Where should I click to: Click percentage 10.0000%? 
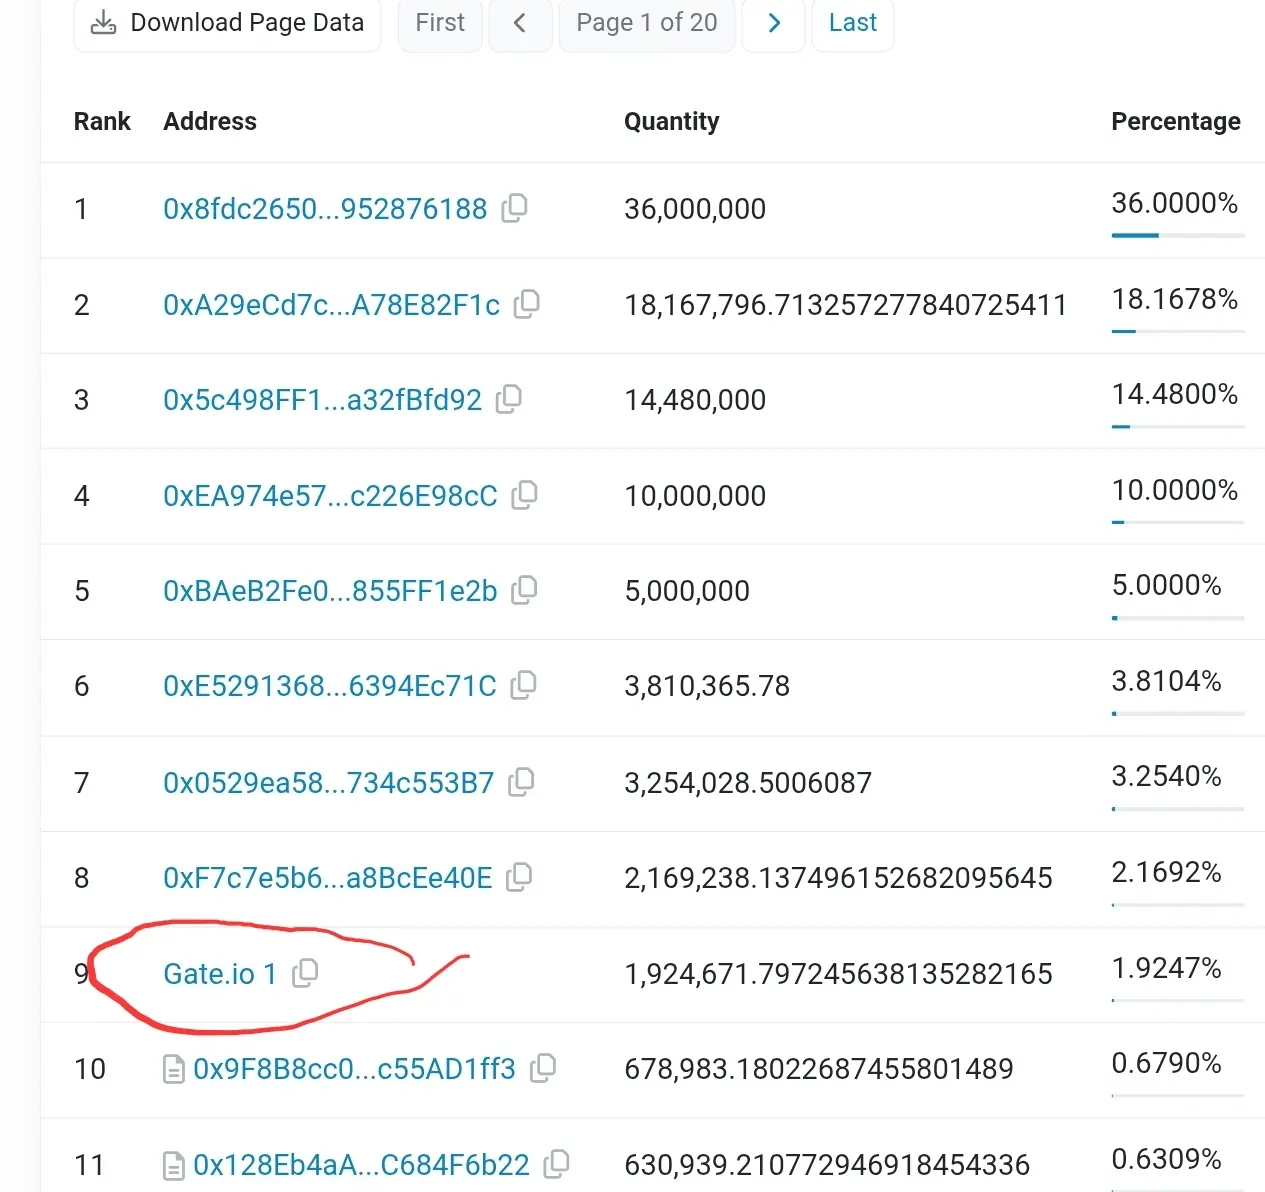pos(1175,490)
